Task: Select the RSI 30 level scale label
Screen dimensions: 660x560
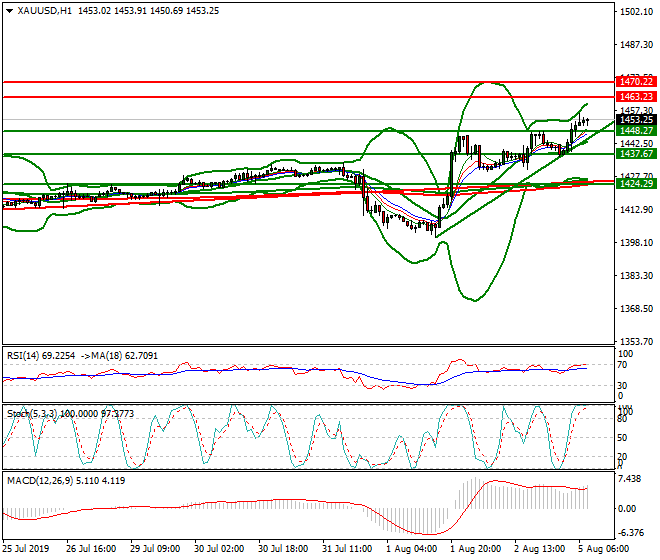Action: tap(622, 386)
